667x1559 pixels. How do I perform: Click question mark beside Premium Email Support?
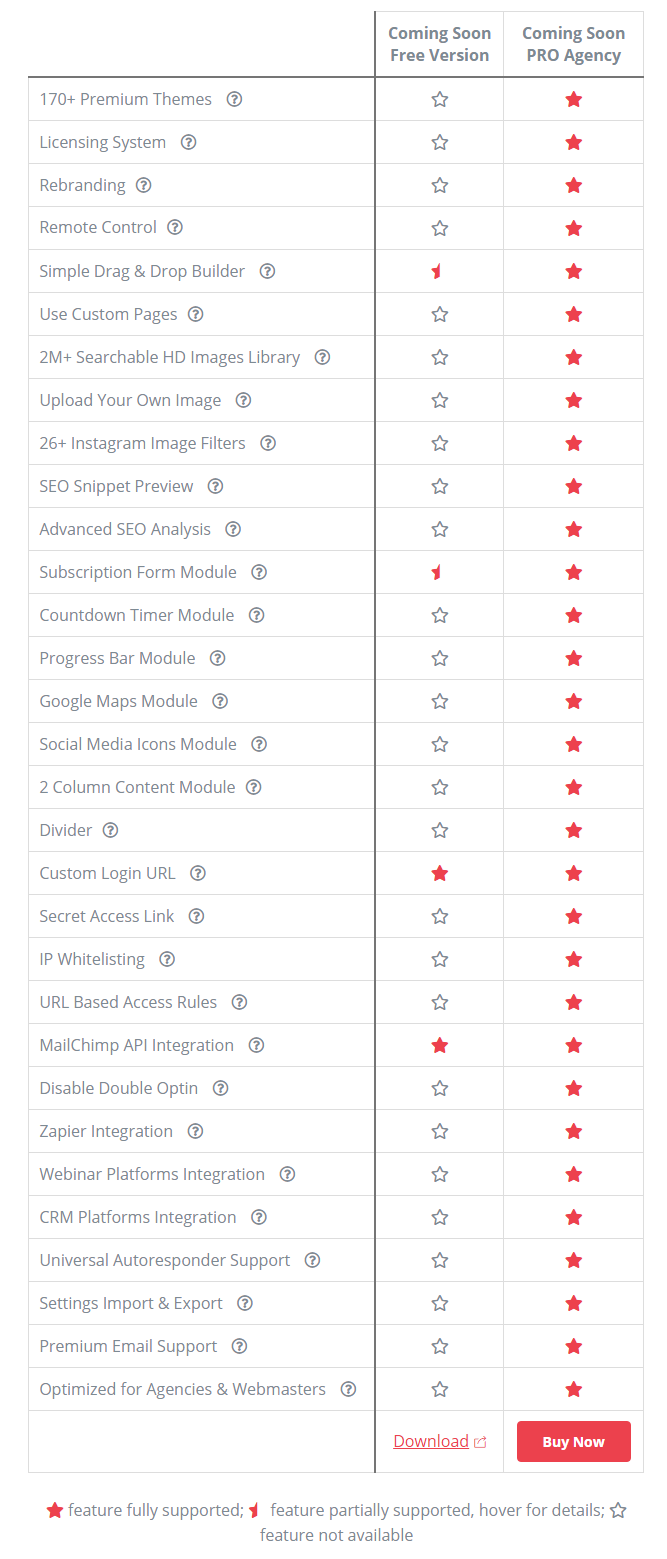point(239,1346)
